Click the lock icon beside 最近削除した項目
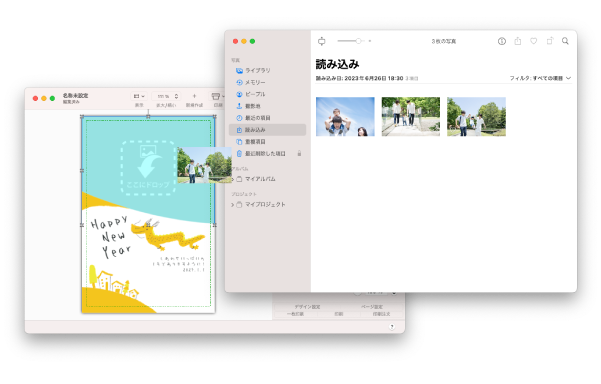 click(x=299, y=154)
